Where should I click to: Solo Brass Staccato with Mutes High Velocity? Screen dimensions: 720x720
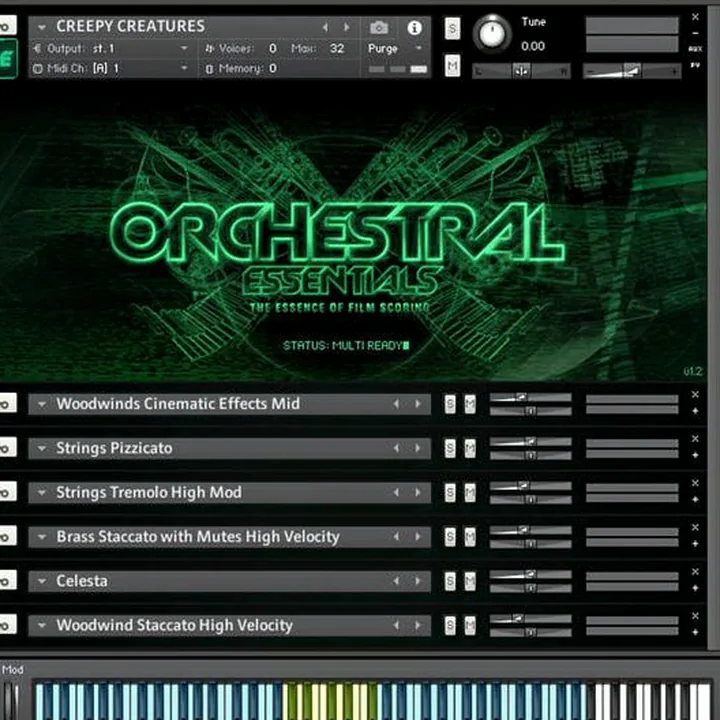[x=450, y=536]
